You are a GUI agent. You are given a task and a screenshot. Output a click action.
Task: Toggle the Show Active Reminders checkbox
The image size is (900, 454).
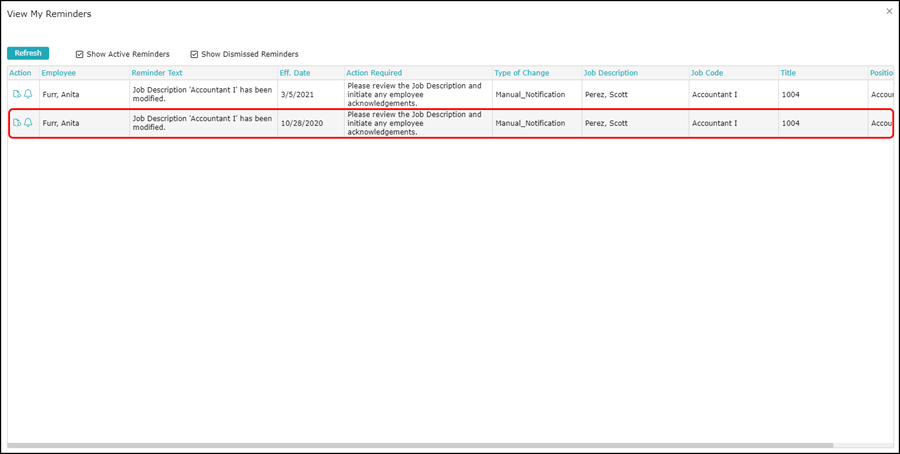tap(80, 54)
